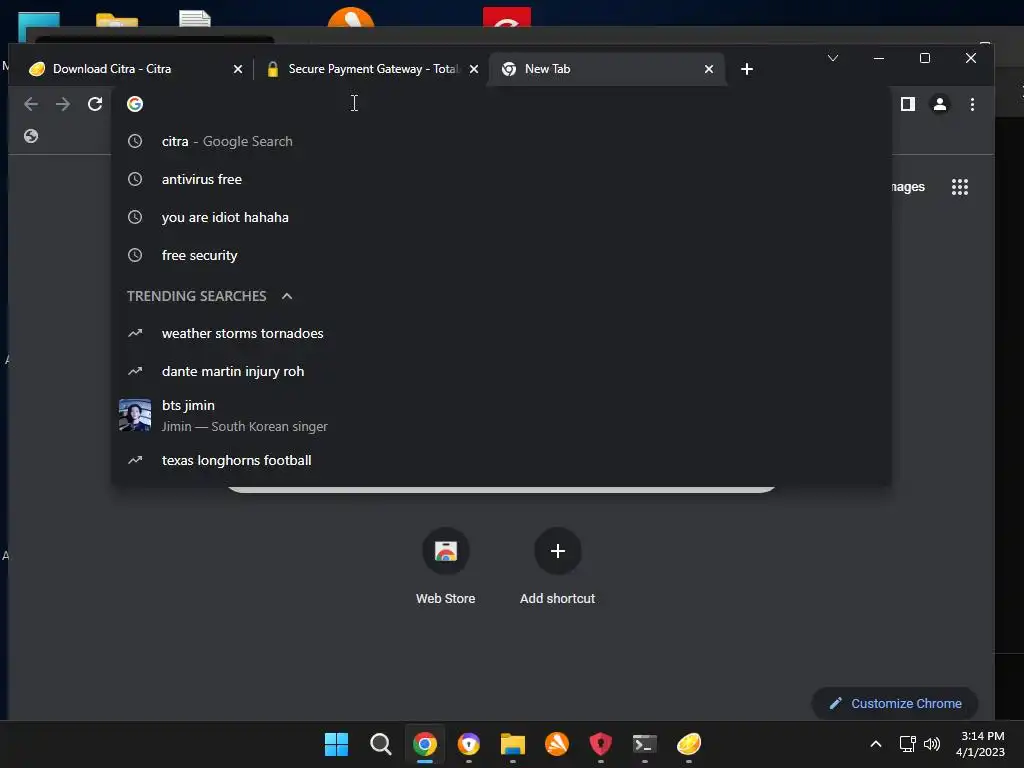Viewport: 1024px width, 768px height.
Task: Open the terminal icon in the taskbar
Action: 645,744
